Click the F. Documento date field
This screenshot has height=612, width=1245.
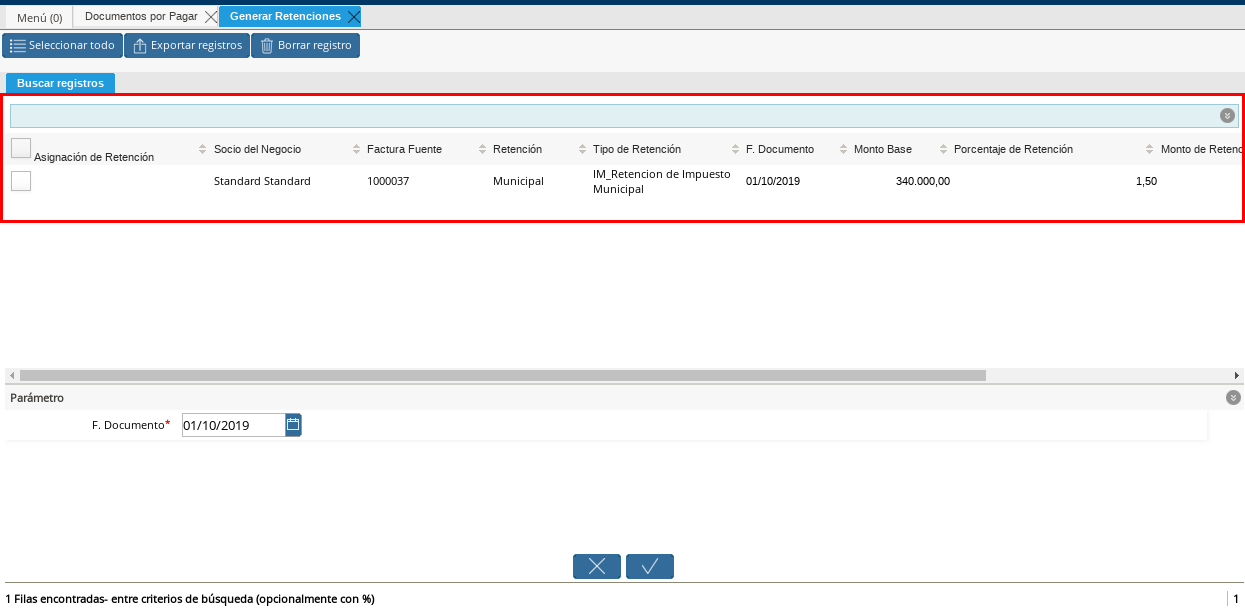click(x=233, y=425)
